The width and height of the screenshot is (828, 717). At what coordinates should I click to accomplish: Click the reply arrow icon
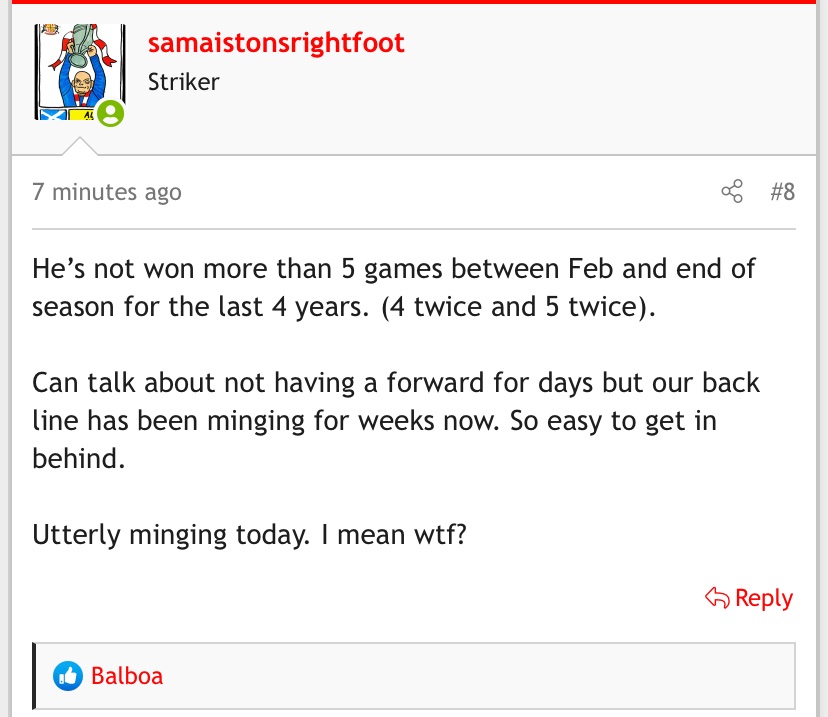coord(717,599)
